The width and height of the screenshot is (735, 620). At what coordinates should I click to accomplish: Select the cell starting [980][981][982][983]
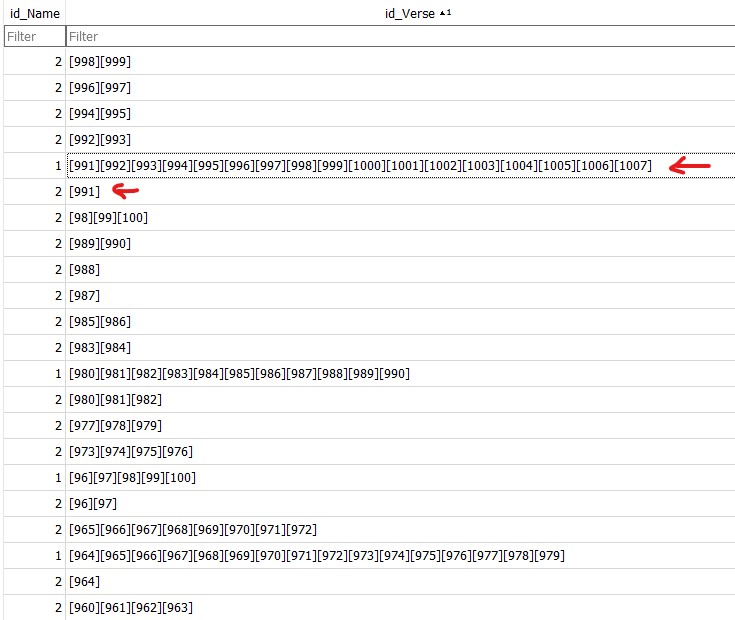[401, 373]
